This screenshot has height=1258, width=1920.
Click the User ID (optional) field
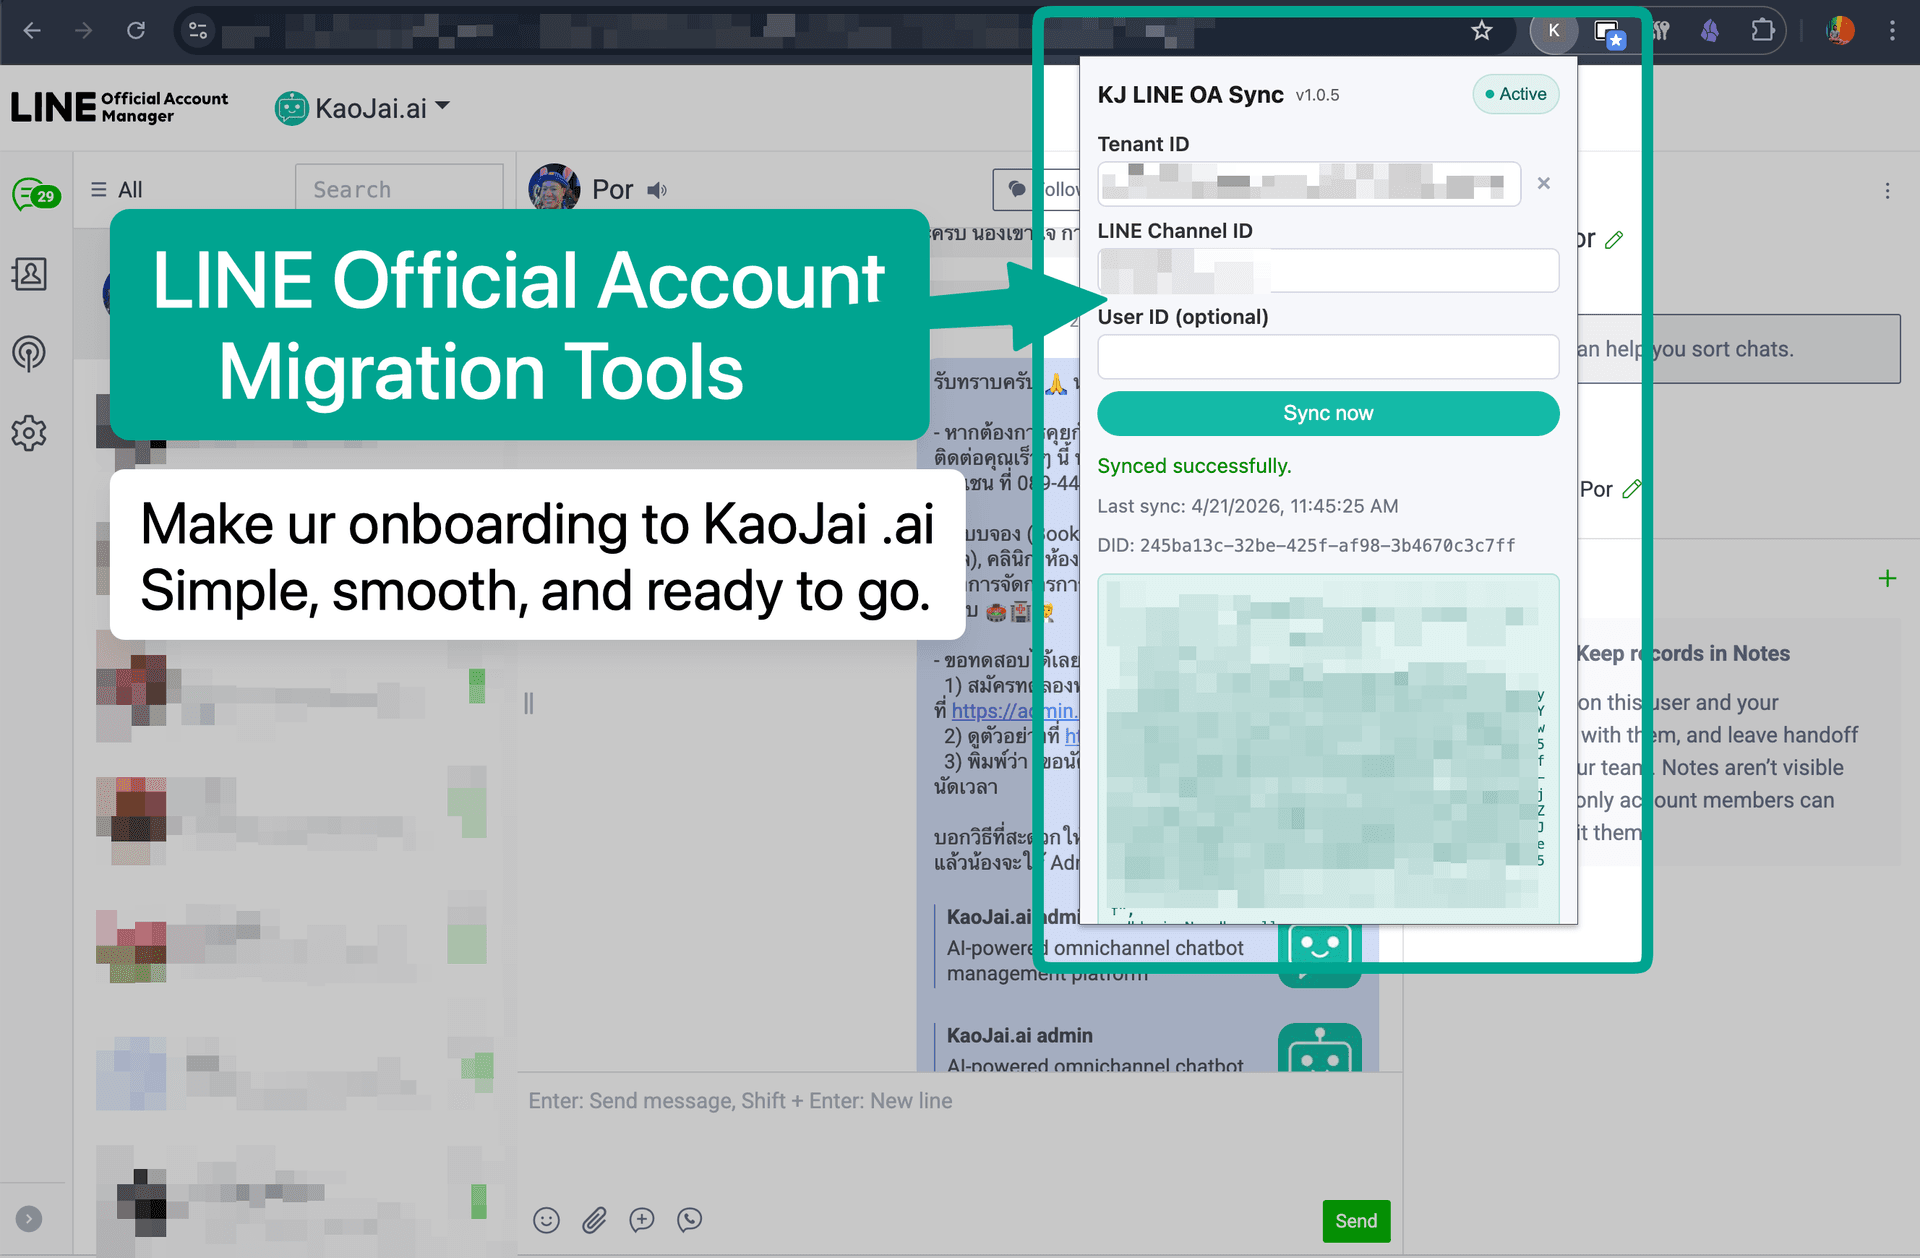click(1328, 357)
